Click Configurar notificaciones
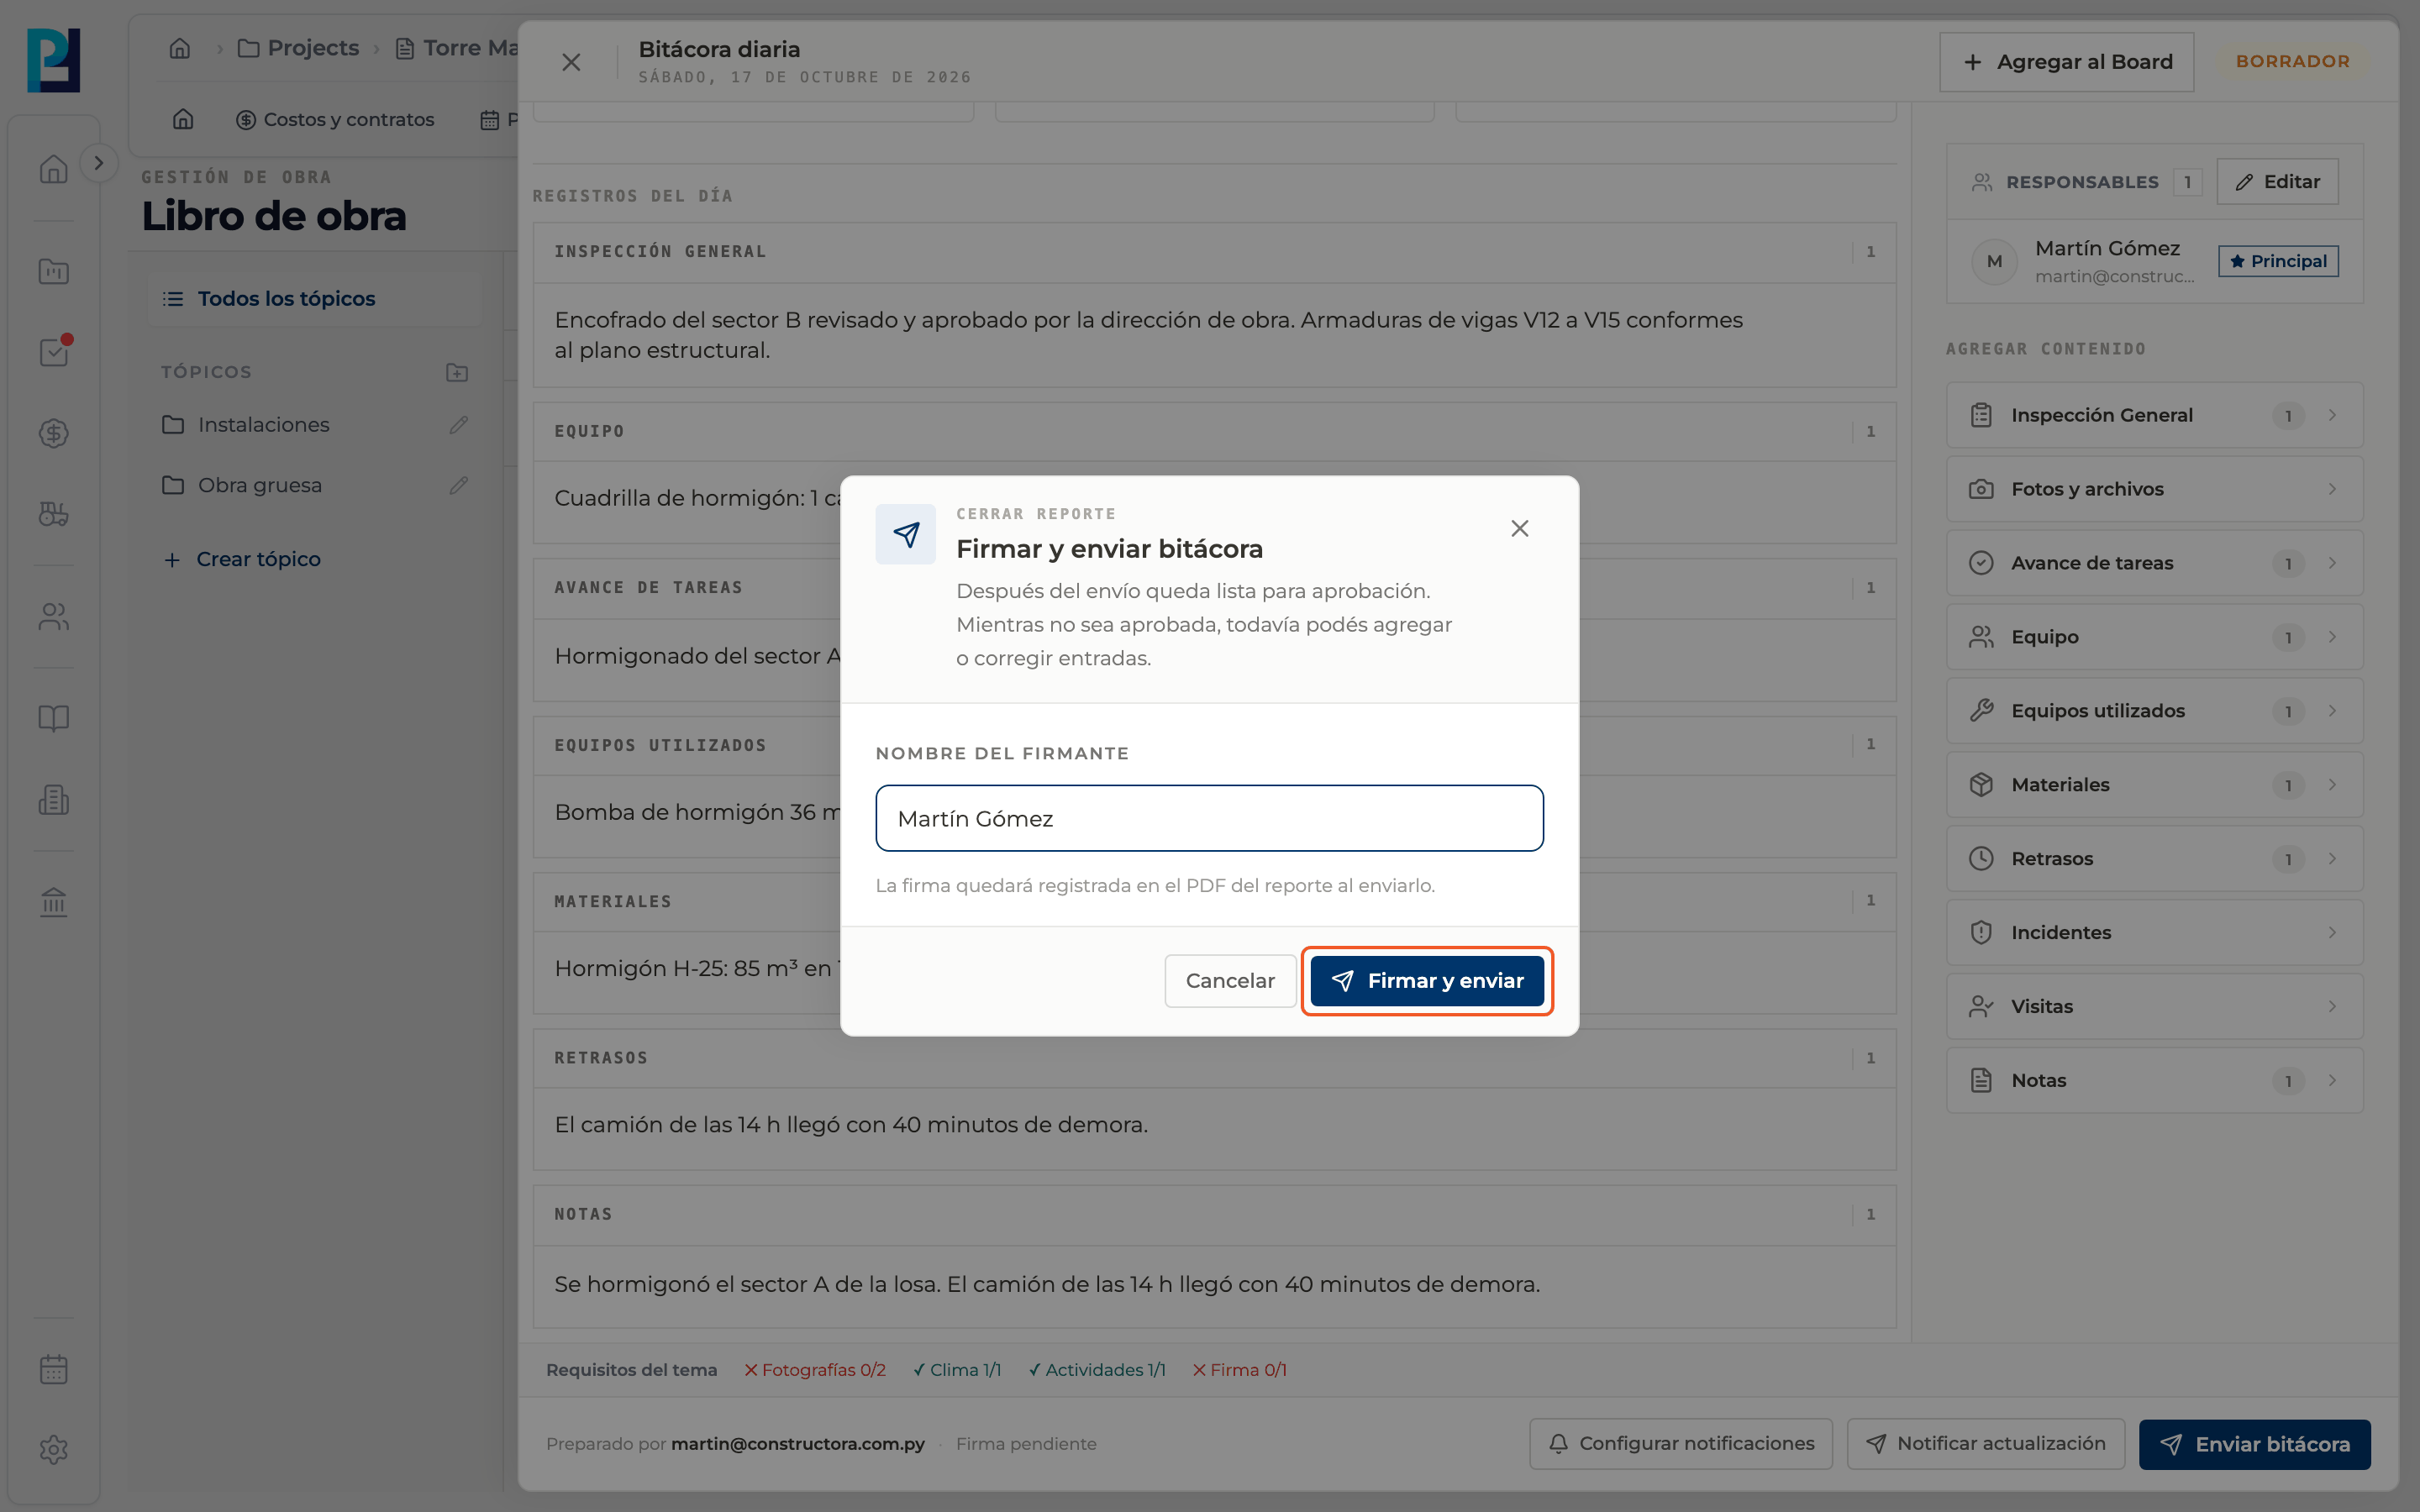Image resolution: width=2420 pixels, height=1512 pixels. (1681, 1444)
